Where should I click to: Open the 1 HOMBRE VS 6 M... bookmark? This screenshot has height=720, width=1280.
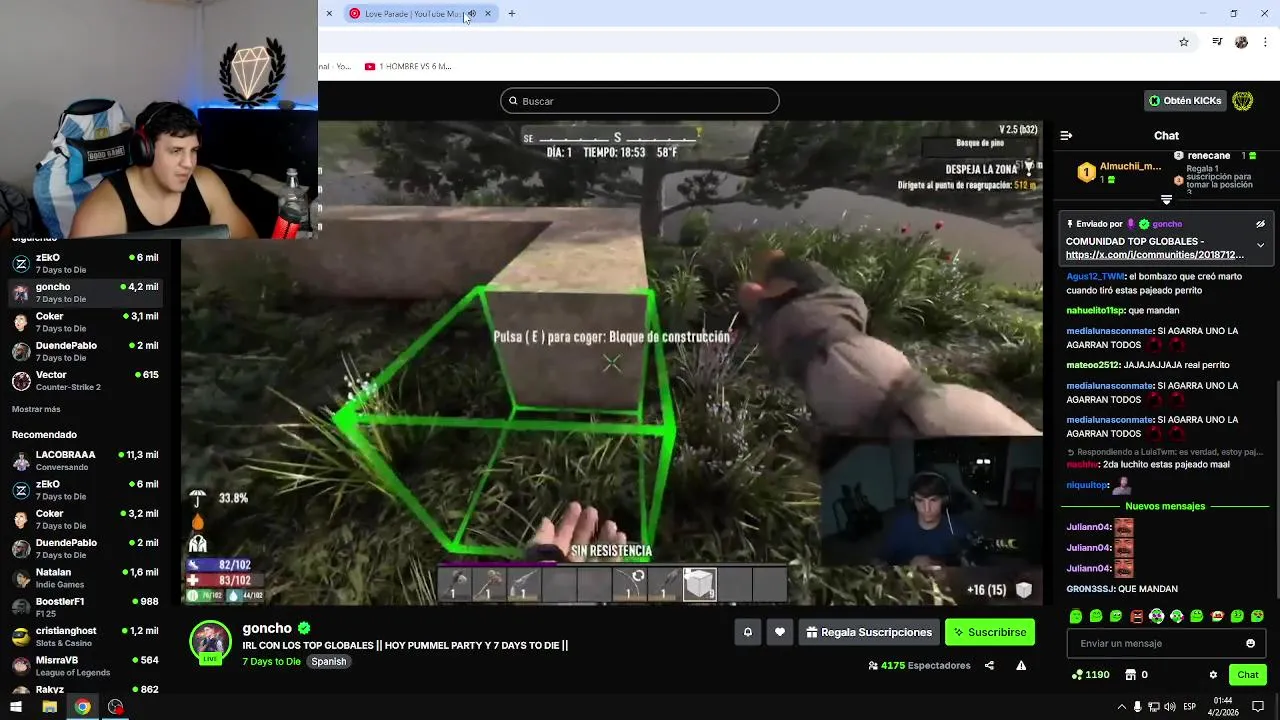pyautogui.click(x=408, y=67)
